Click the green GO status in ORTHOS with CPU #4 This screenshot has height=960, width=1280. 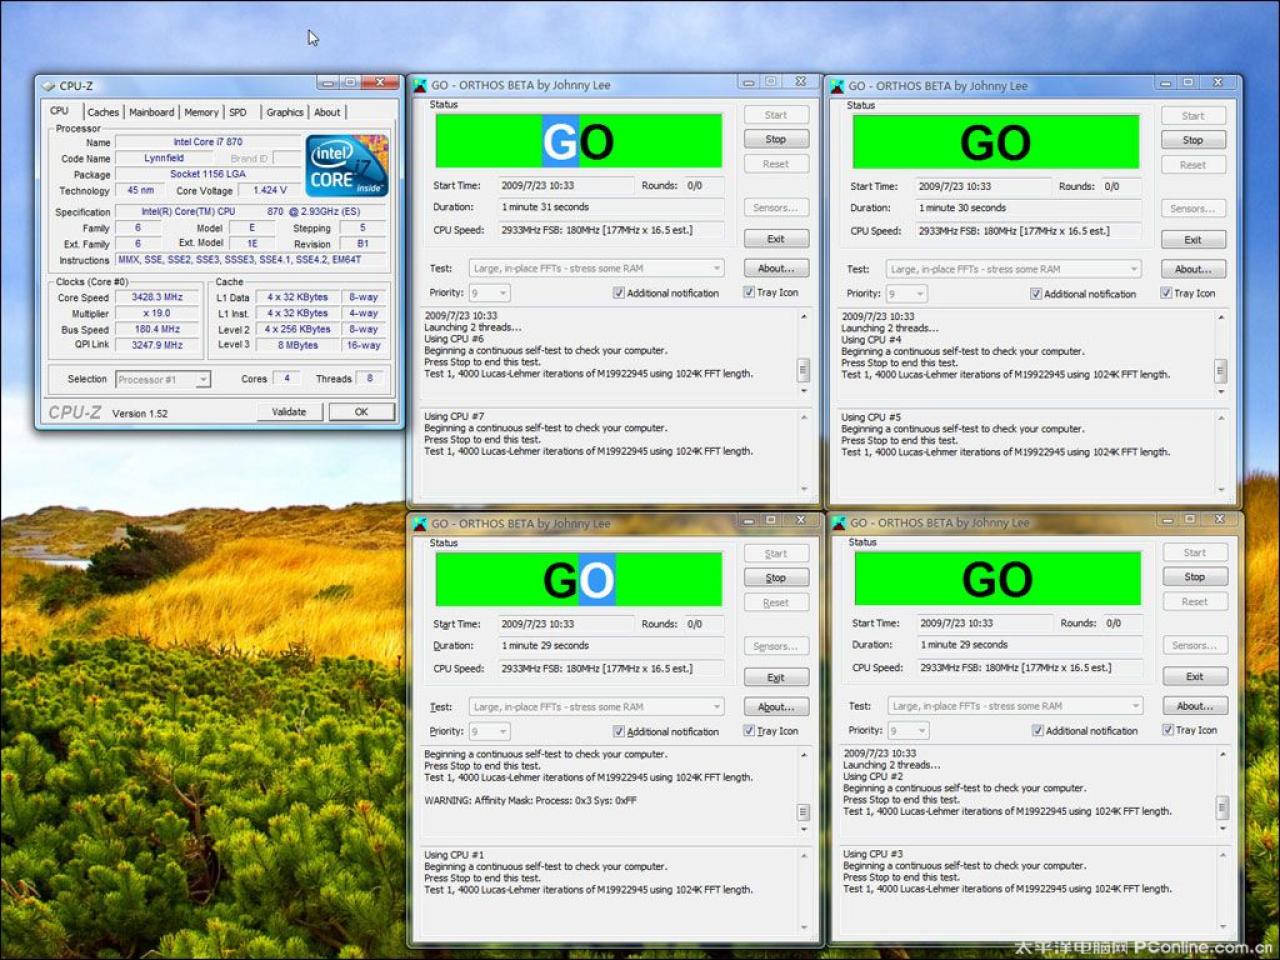[x=995, y=142]
